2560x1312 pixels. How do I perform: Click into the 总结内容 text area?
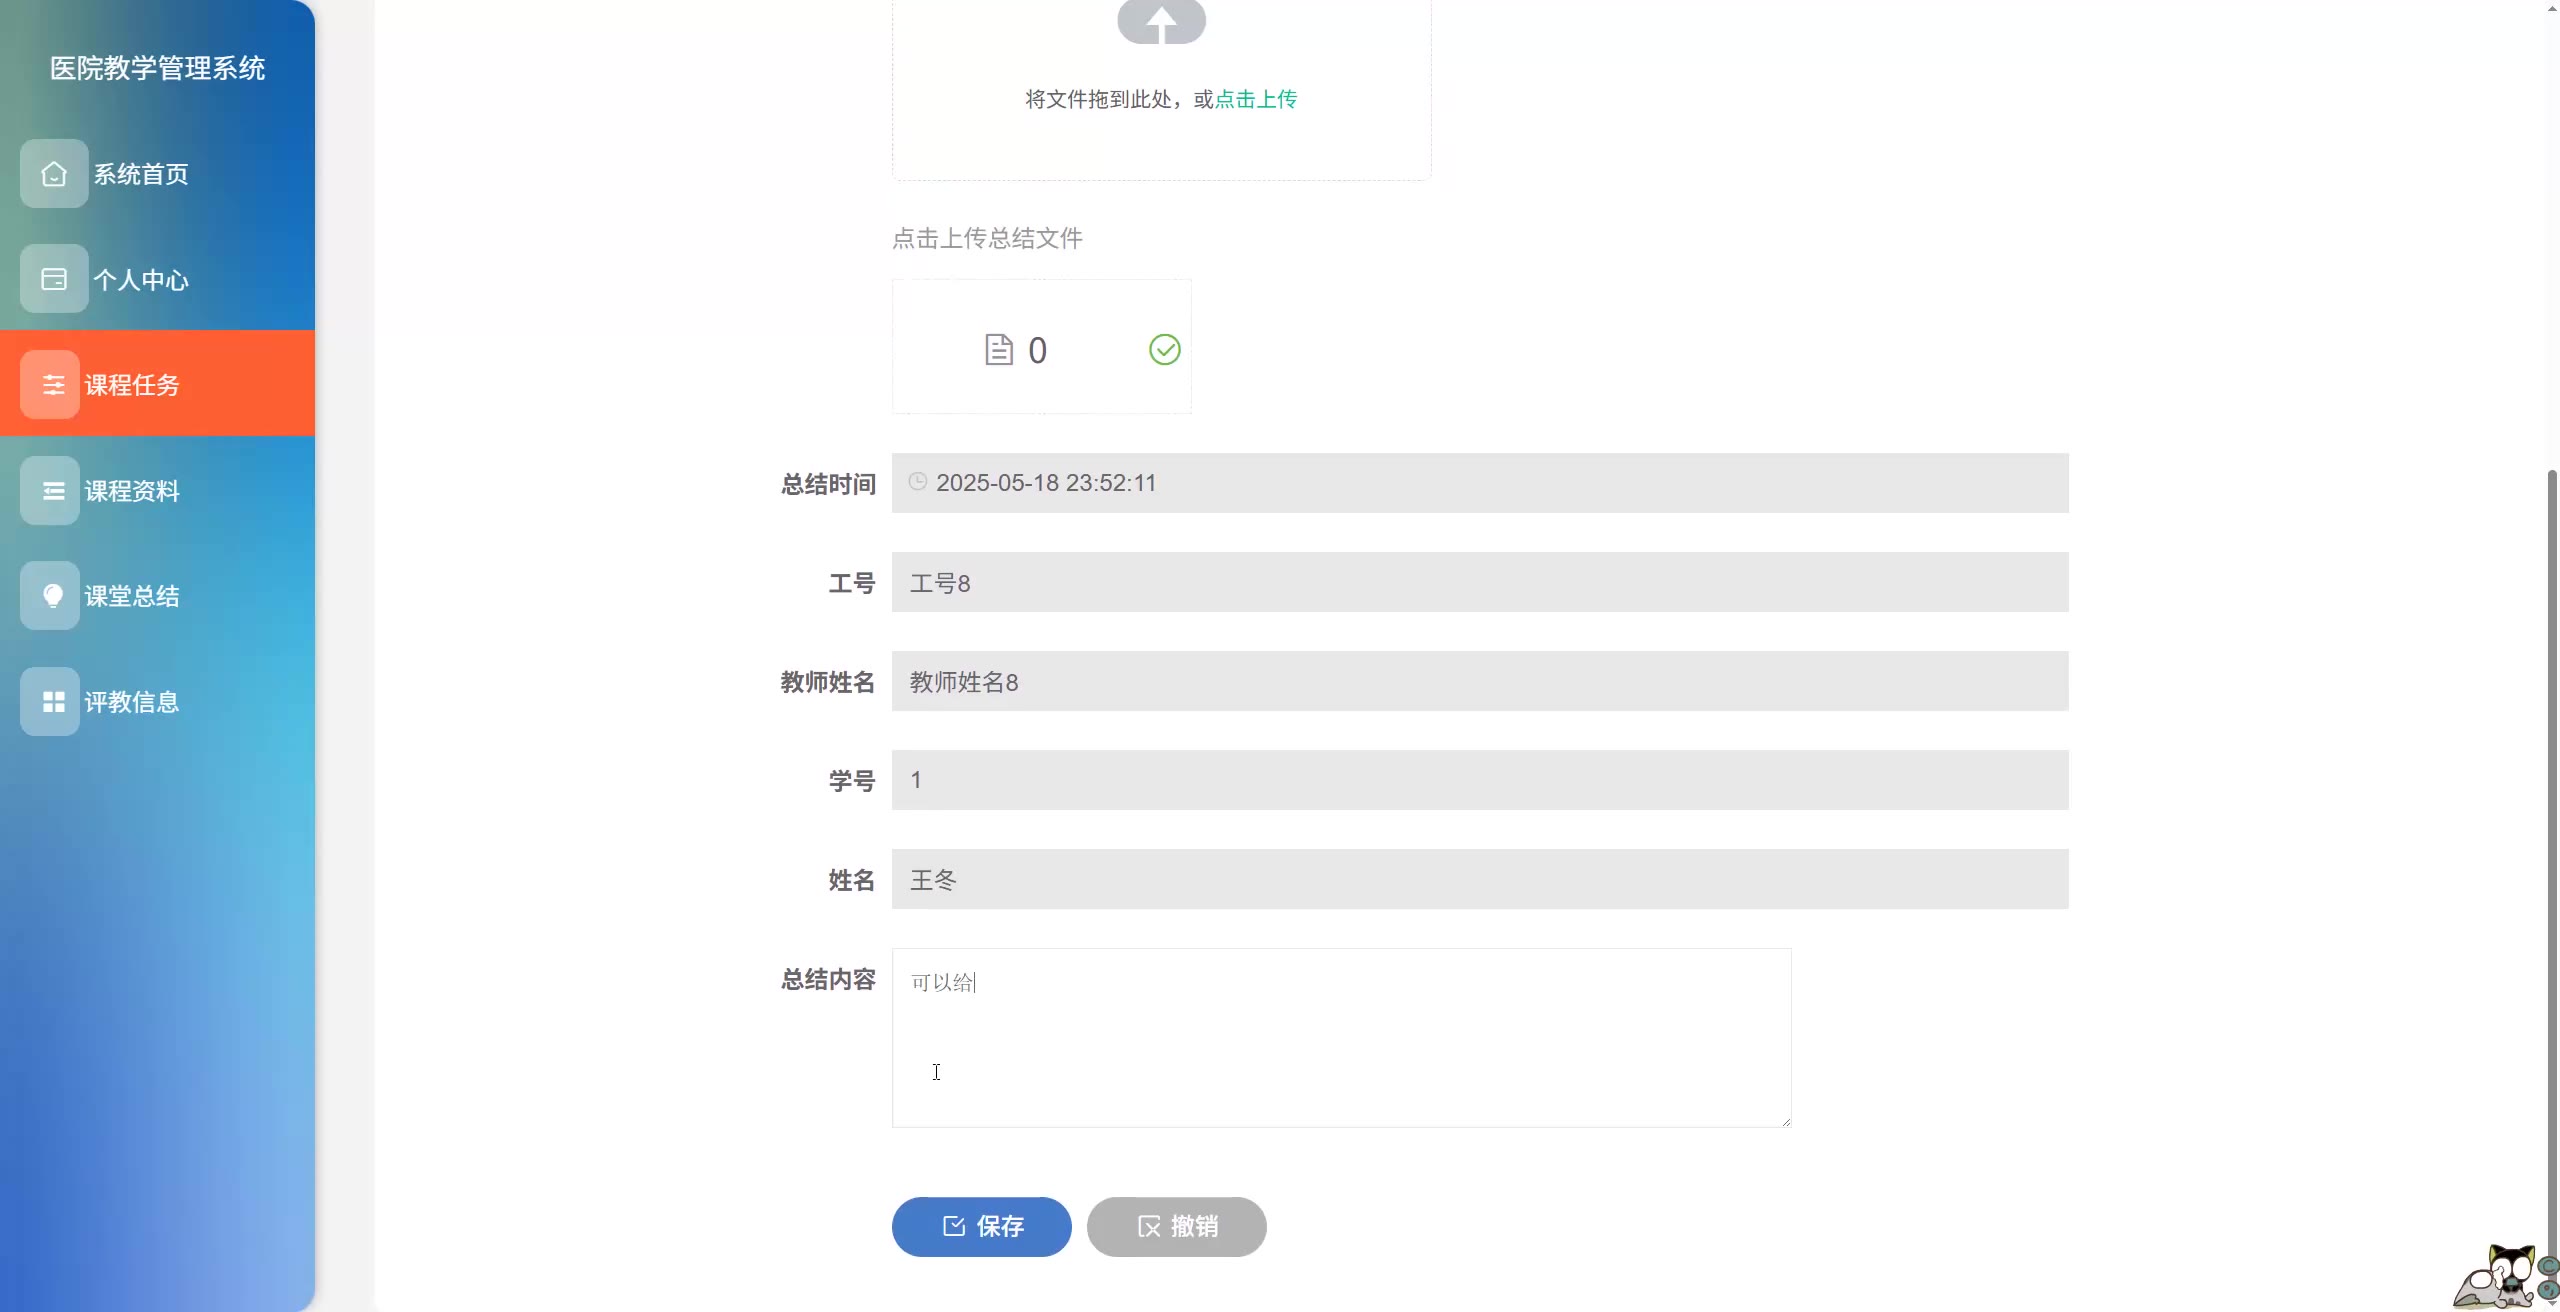[x=1340, y=1038]
